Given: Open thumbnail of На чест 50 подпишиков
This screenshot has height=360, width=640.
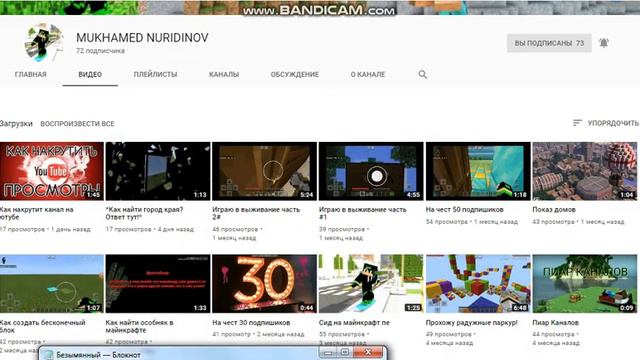Looking at the screenshot, I should click(x=478, y=171).
